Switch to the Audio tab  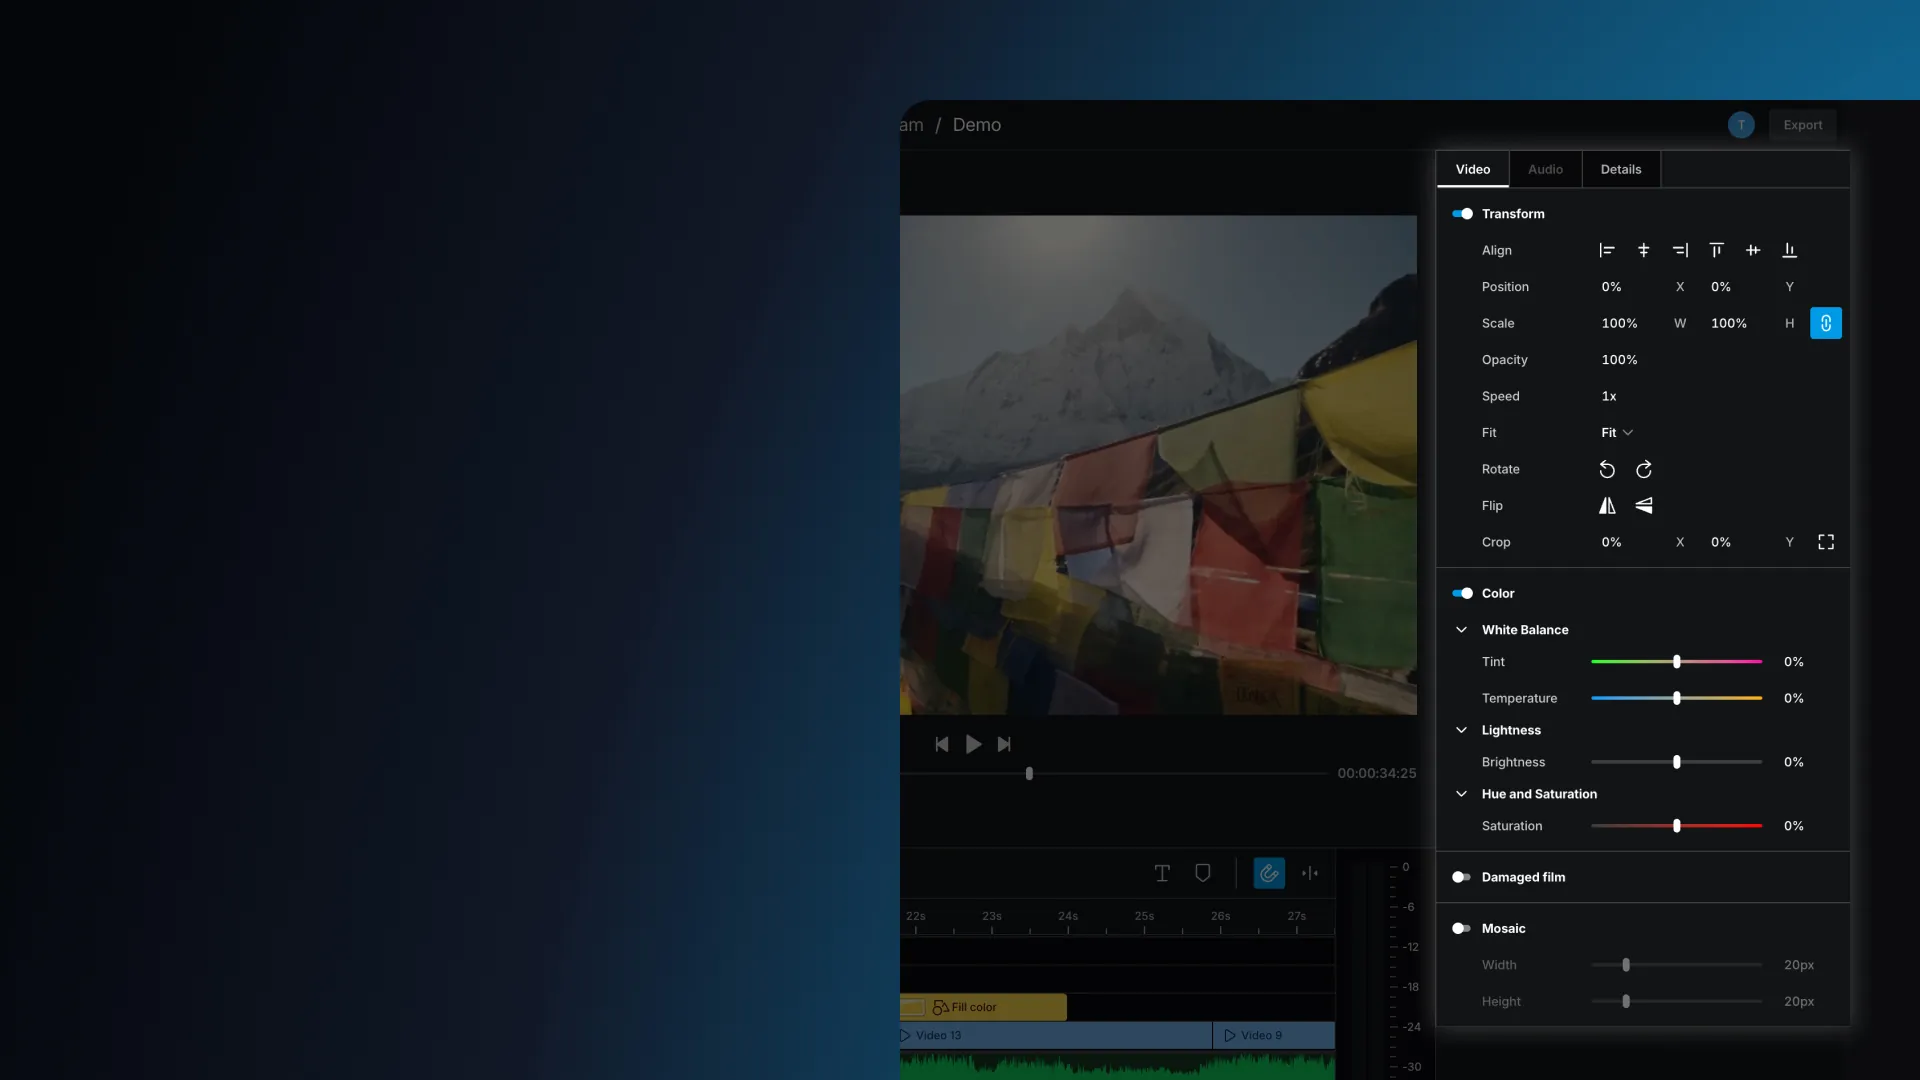pyautogui.click(x=1545, y=169)
